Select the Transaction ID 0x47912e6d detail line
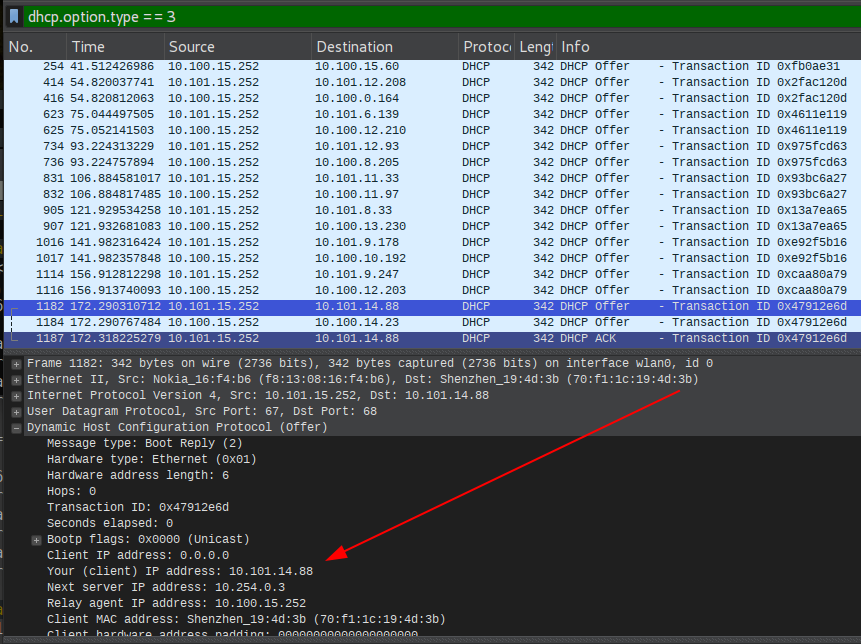861x644 pixels. [x=138, y=508]
